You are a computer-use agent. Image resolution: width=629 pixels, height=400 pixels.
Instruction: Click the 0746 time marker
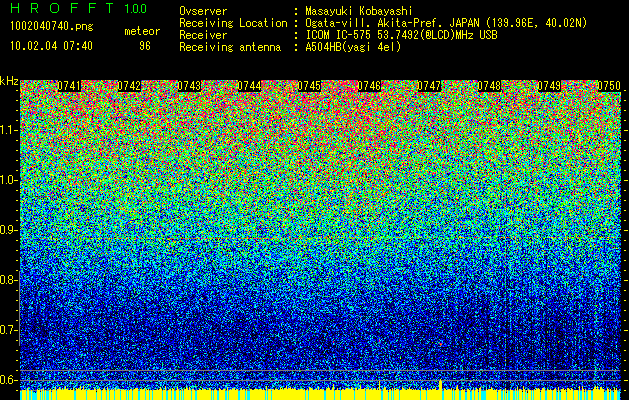click(369, 86)
